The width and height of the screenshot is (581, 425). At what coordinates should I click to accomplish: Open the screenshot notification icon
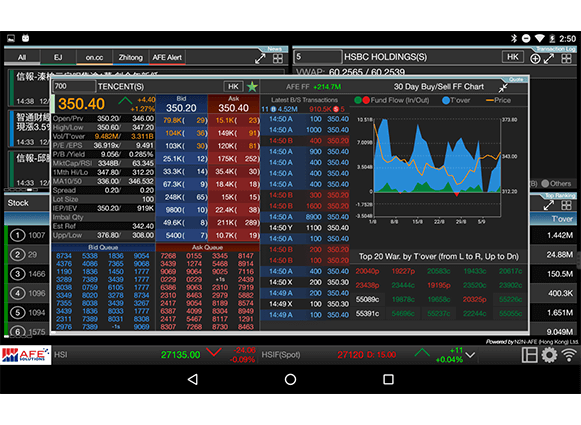[11, 38]
